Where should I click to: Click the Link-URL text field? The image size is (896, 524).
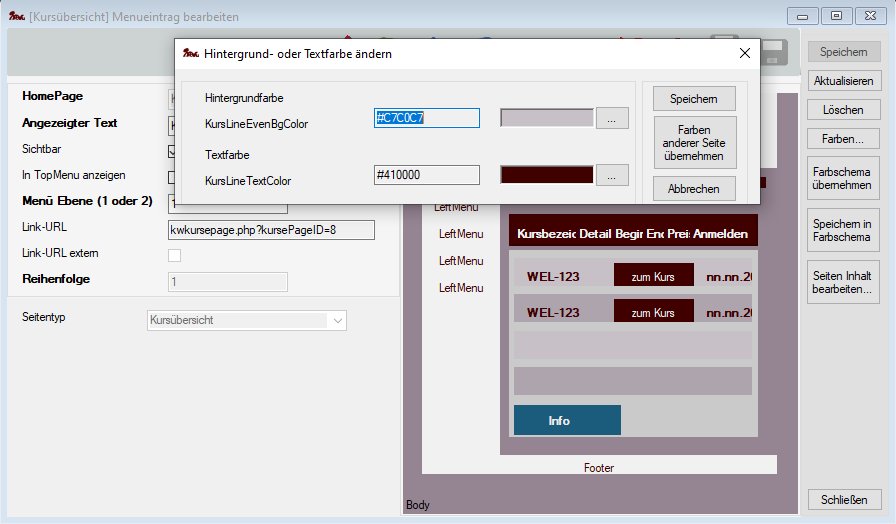point(271,230)
